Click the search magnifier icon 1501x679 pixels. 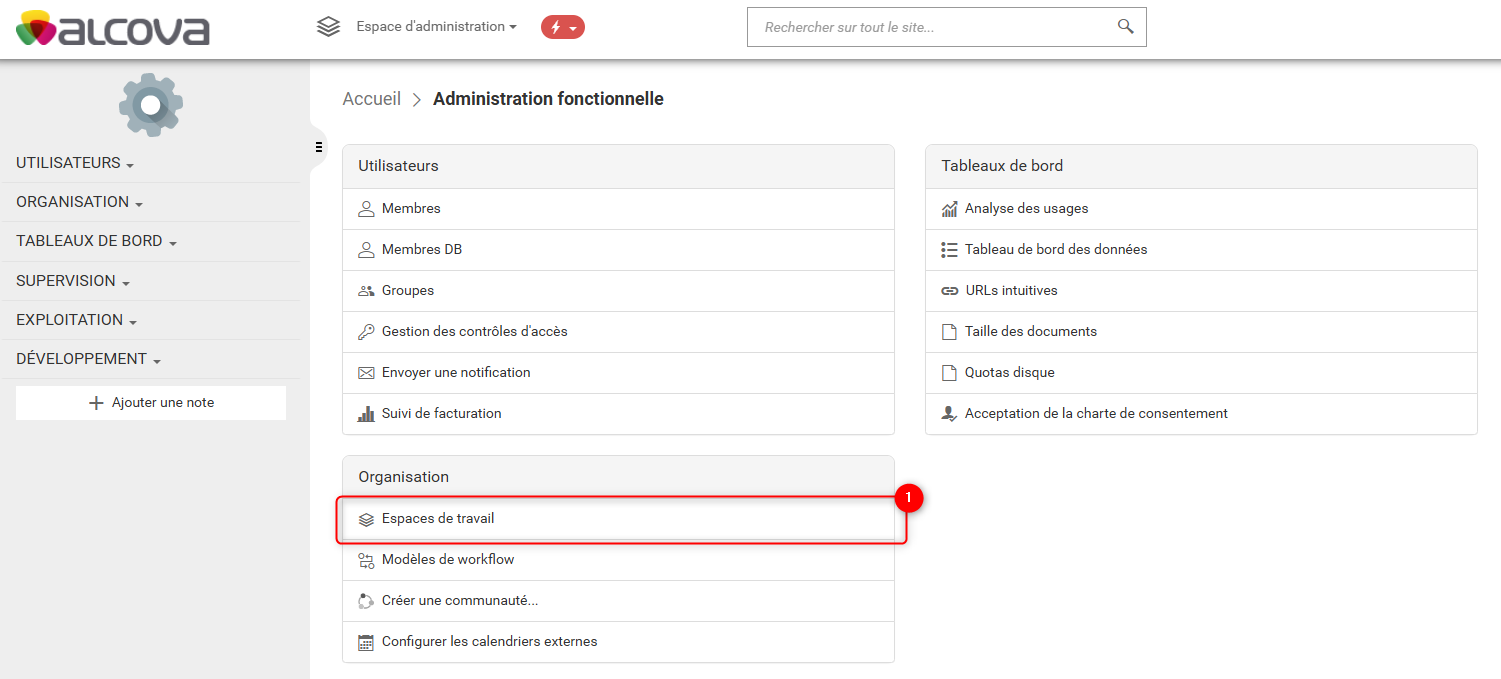1125,27
